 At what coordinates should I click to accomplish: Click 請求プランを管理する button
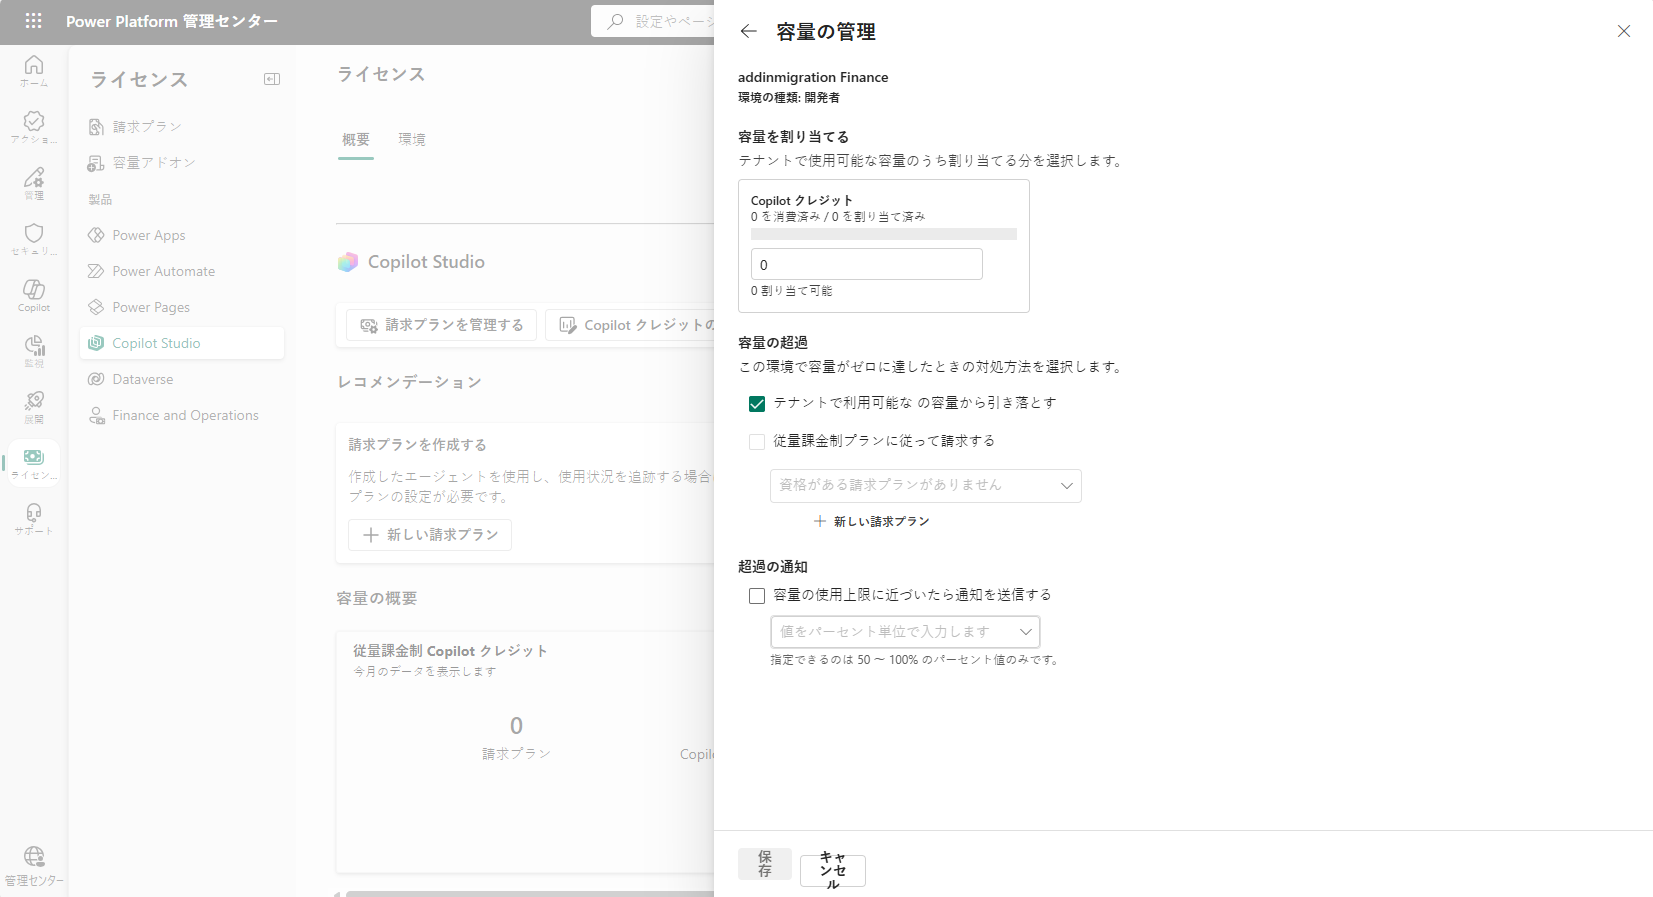tap(442, 325)
